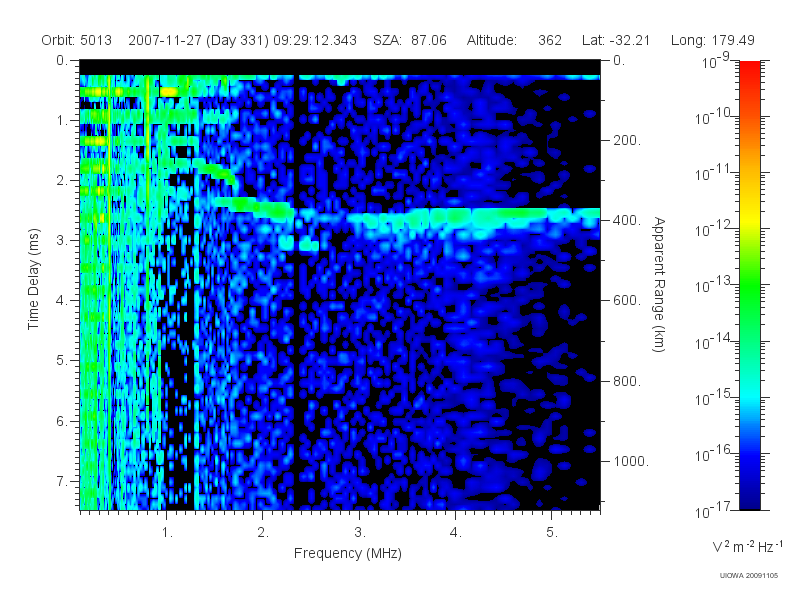Click the '1.' frequency axis tick label
800x600 pixels.
tap(167, 532)
